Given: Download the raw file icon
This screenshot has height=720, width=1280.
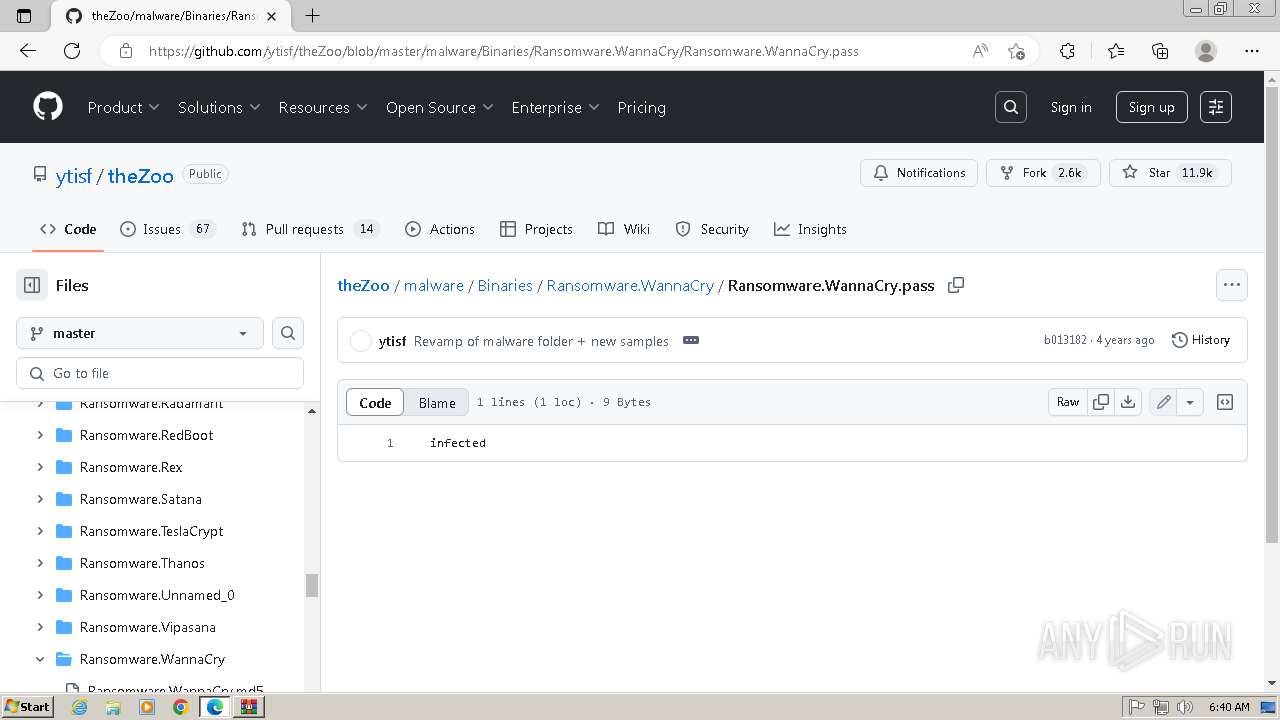Looking at the screenshot, I should click(x=1128, y=402).
